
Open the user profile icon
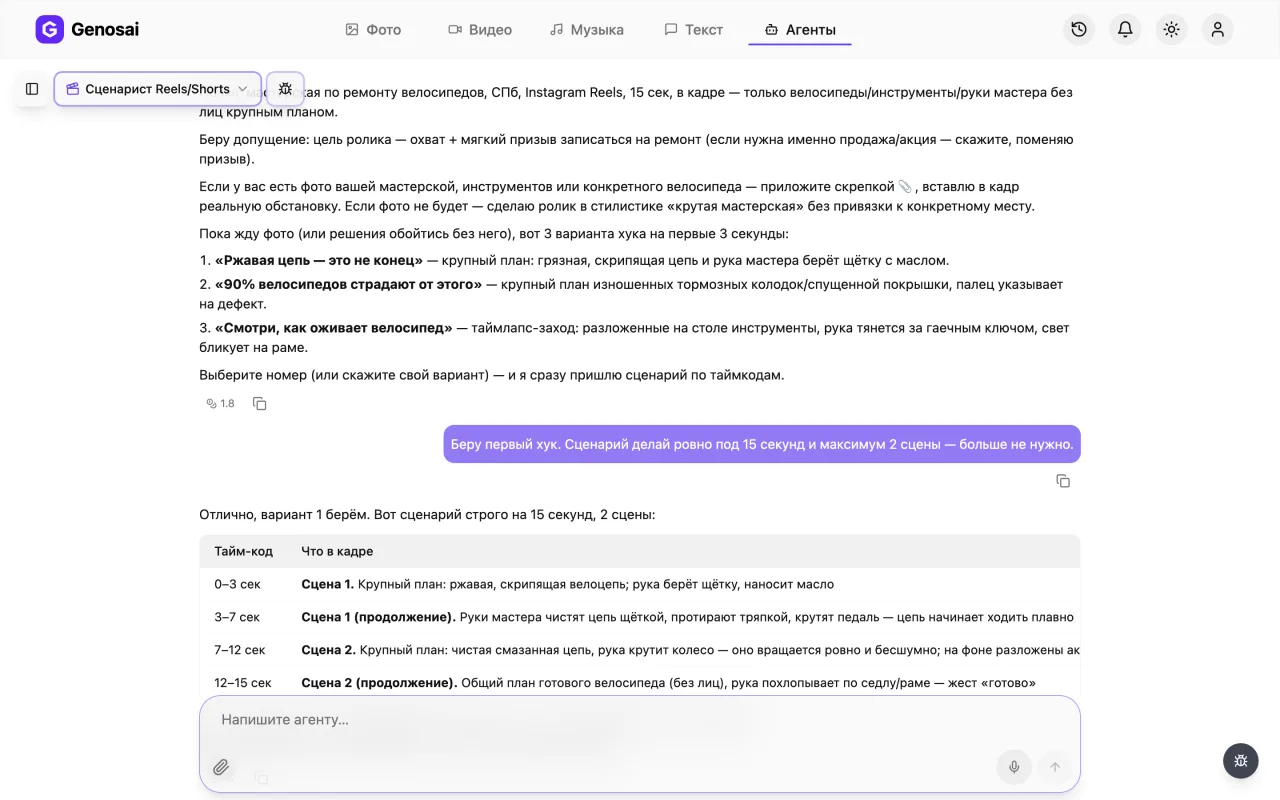tap(1217, 29)
